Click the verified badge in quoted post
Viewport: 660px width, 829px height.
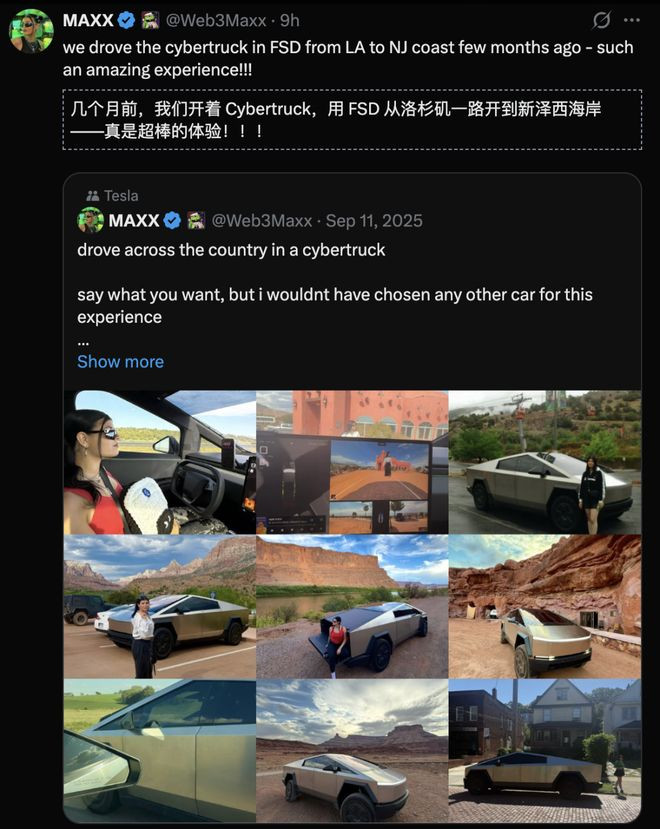[x=172, y=220]
